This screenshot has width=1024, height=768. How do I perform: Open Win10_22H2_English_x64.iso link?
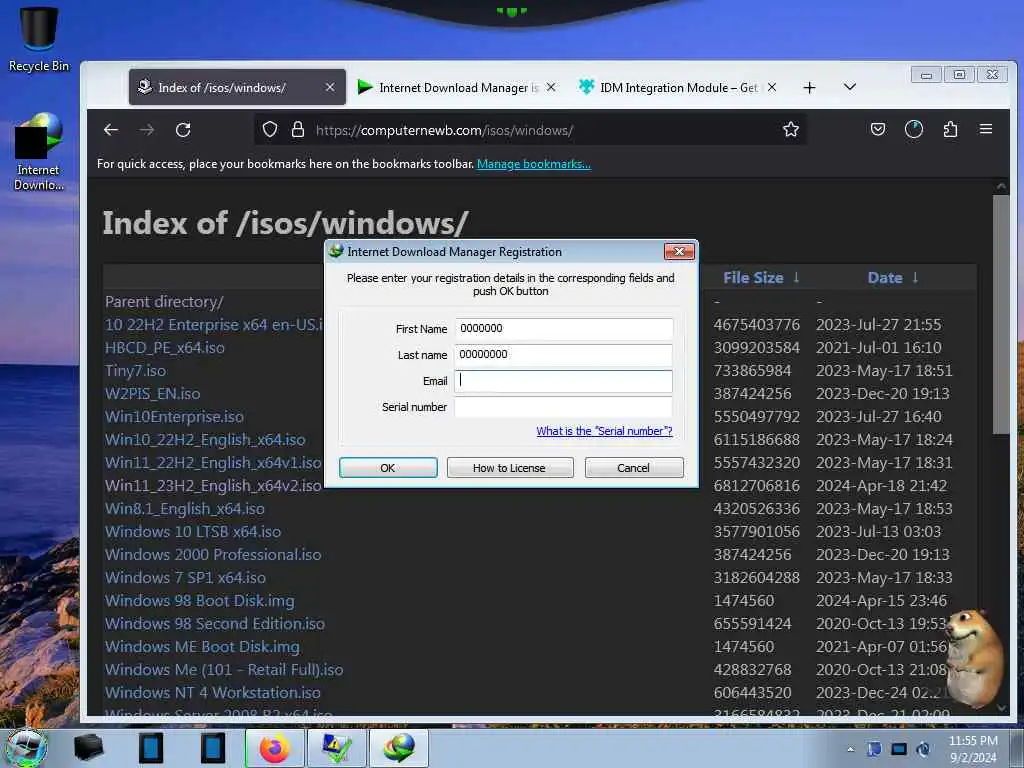pyautogui.click(x=205, y=440)
